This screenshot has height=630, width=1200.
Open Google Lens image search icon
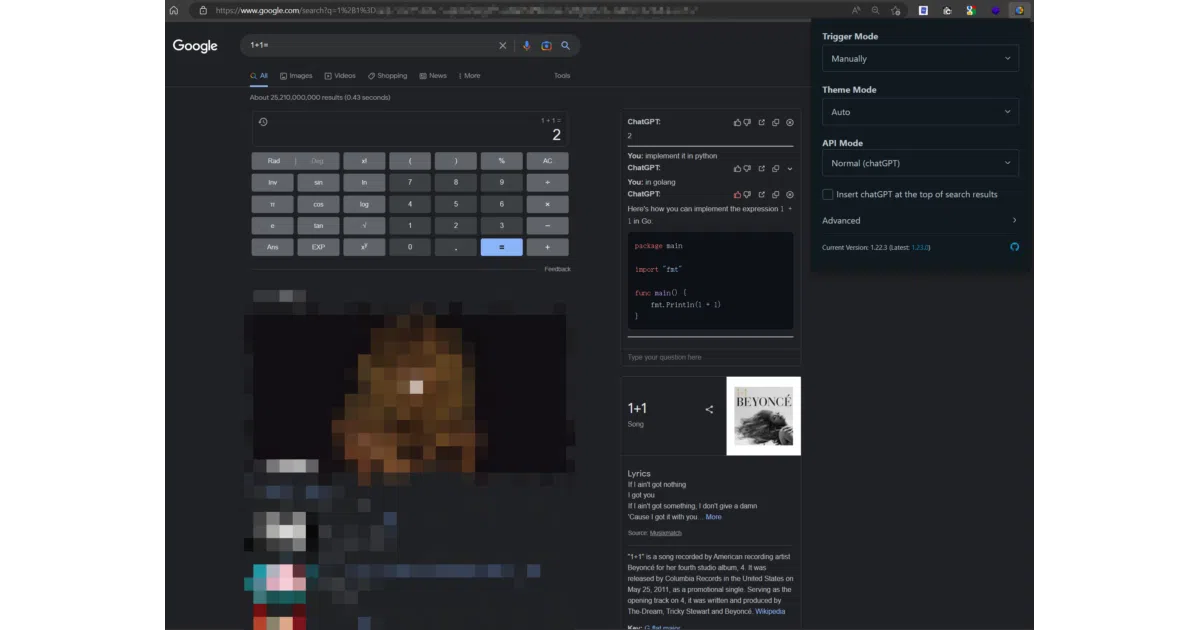tap(546, 46)
